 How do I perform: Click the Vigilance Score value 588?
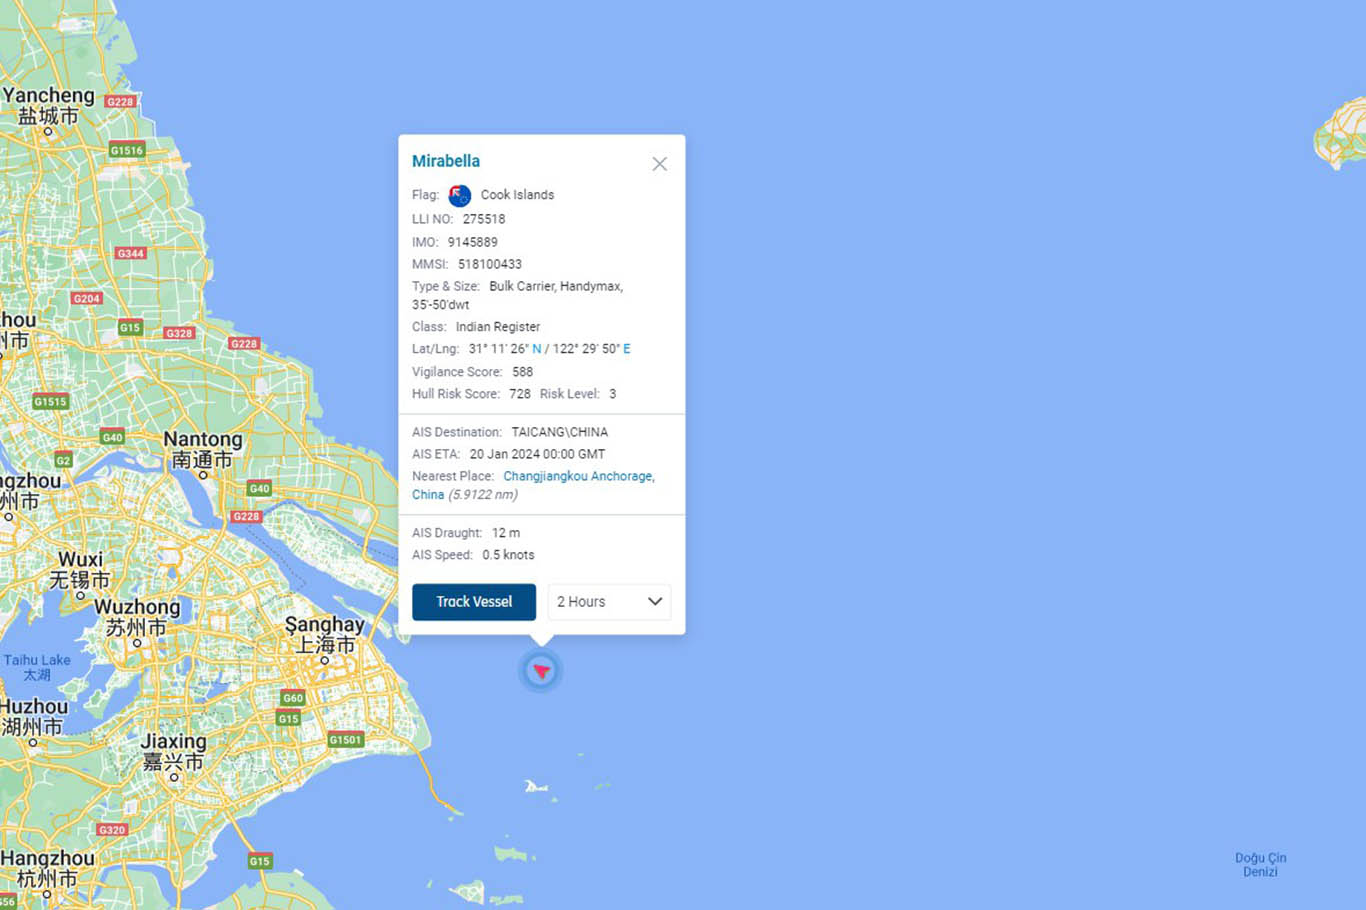(x=522, y=372)
